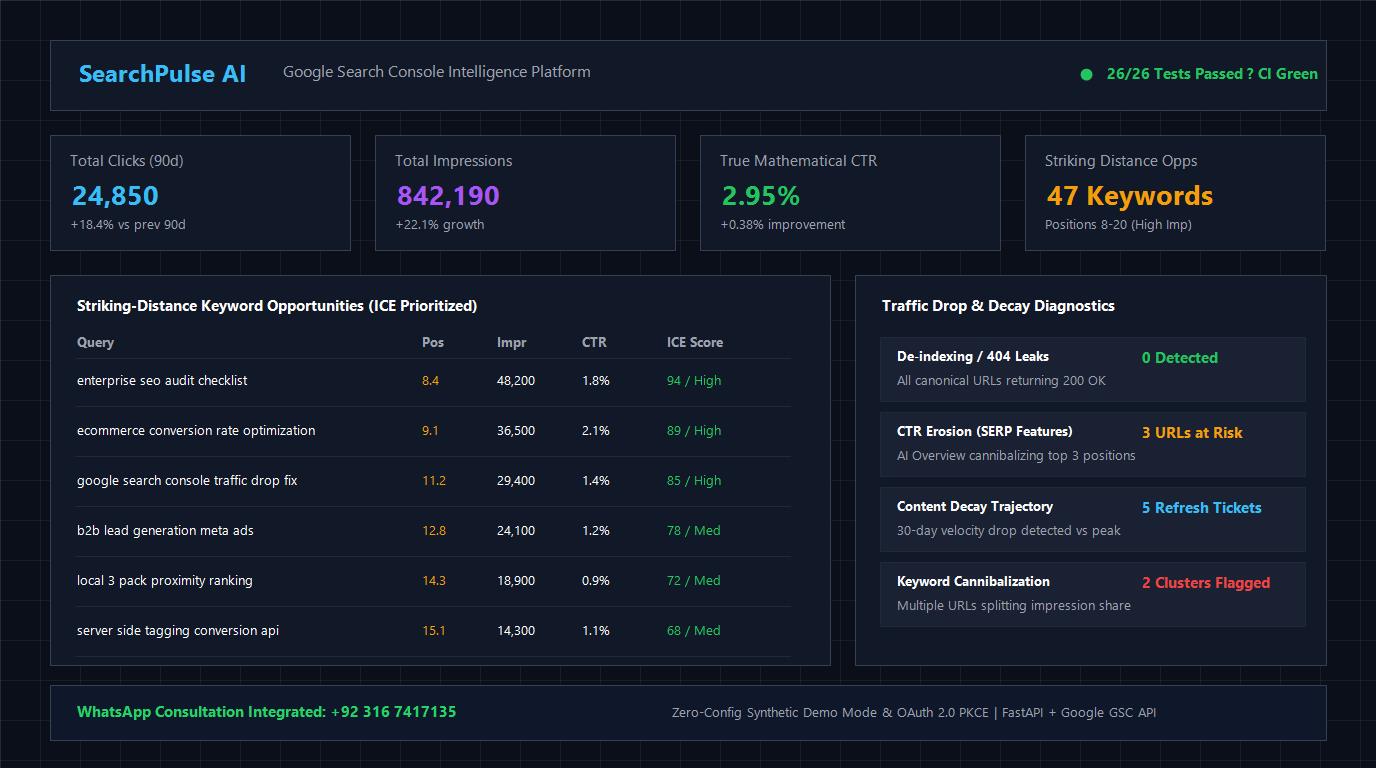1376x768 pixels.
Task: Click position 12.8 value
Action: click(x=434, y=531)
